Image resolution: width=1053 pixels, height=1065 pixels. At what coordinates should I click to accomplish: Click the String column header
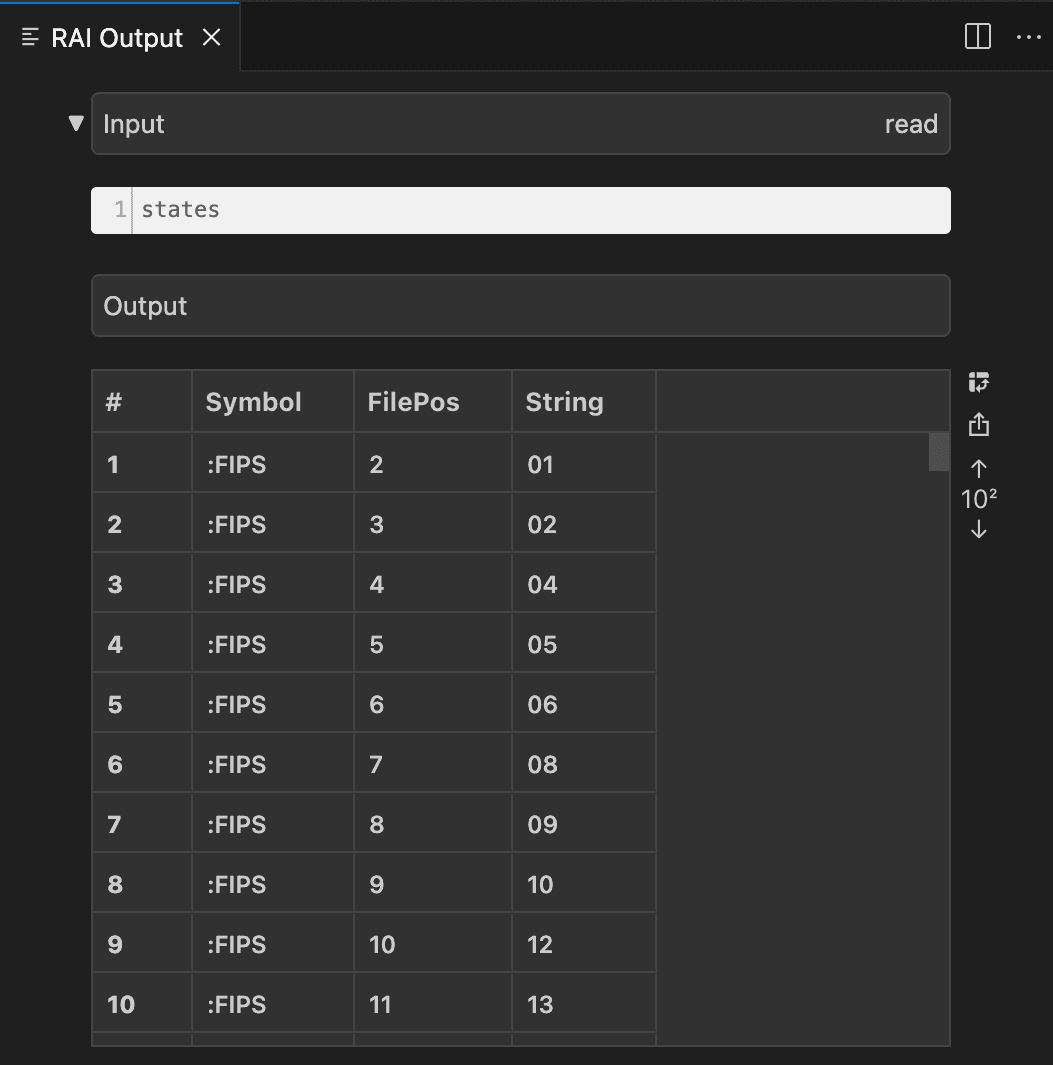(x=584, y=401)
